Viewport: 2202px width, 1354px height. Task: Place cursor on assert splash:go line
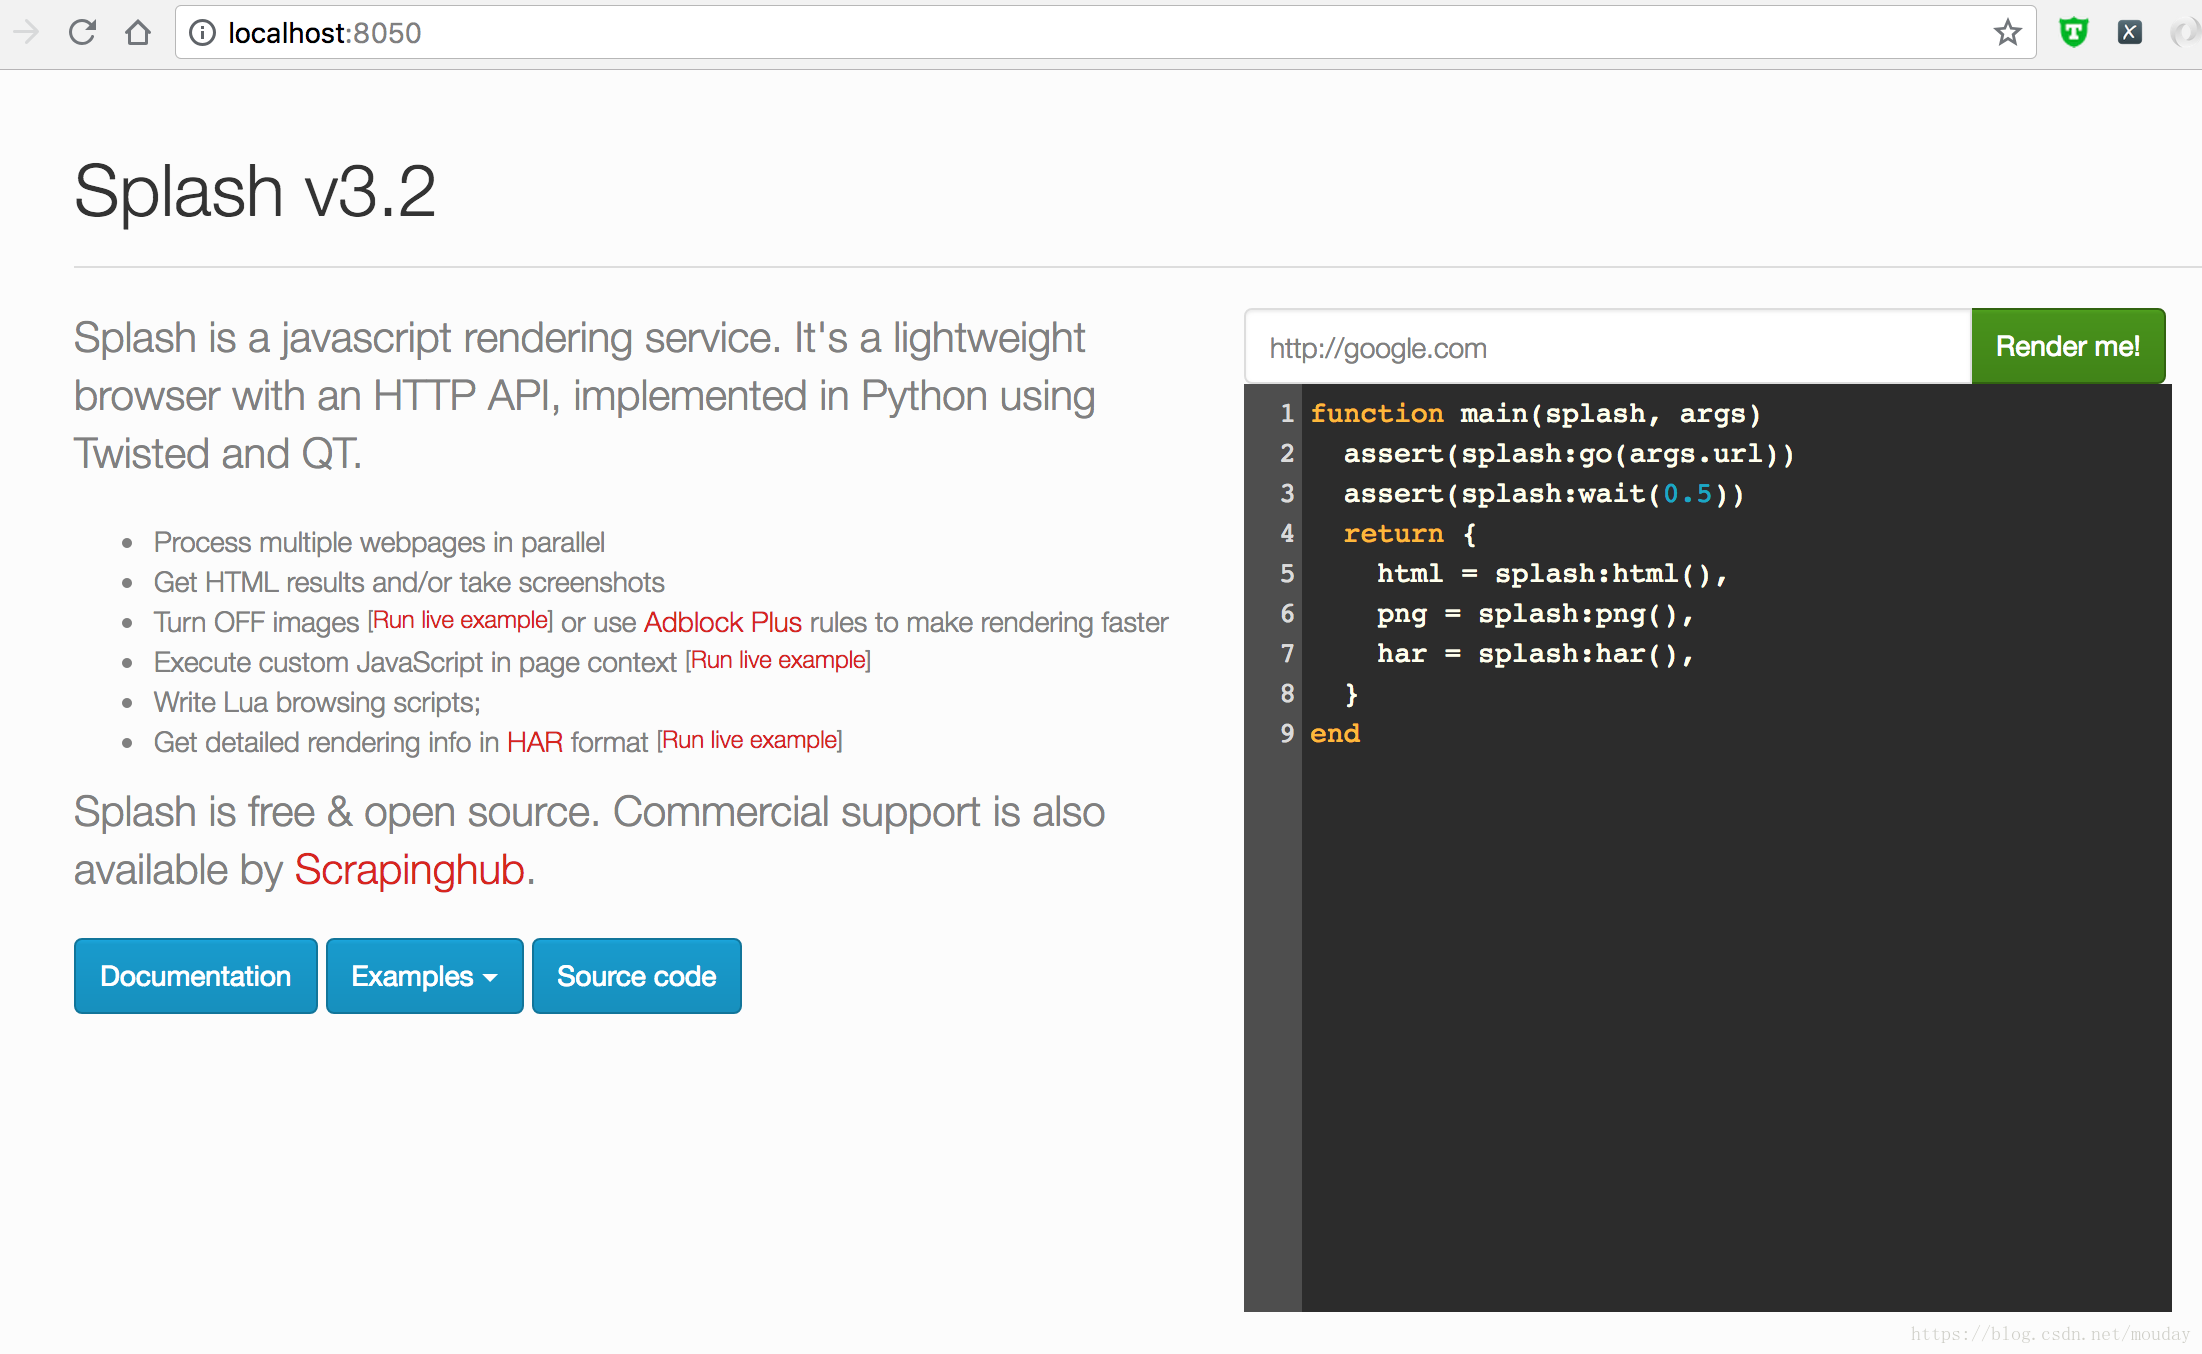(1569, 453)
